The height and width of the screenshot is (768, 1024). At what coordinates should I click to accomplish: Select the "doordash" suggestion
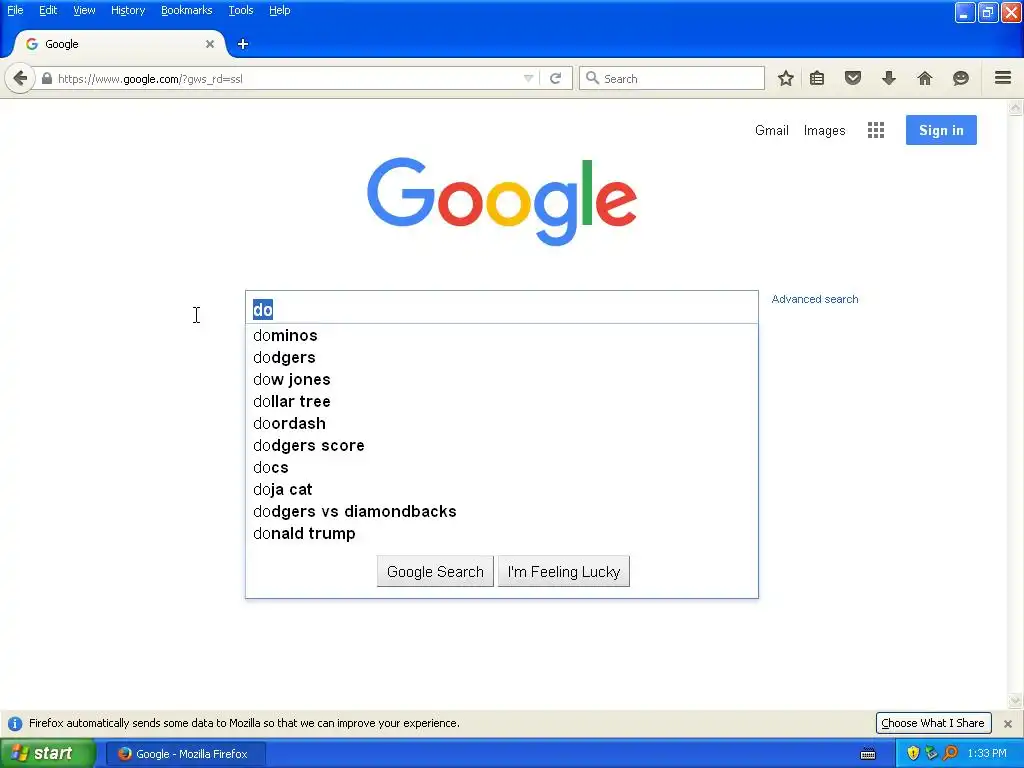click(x=502, y=424)
